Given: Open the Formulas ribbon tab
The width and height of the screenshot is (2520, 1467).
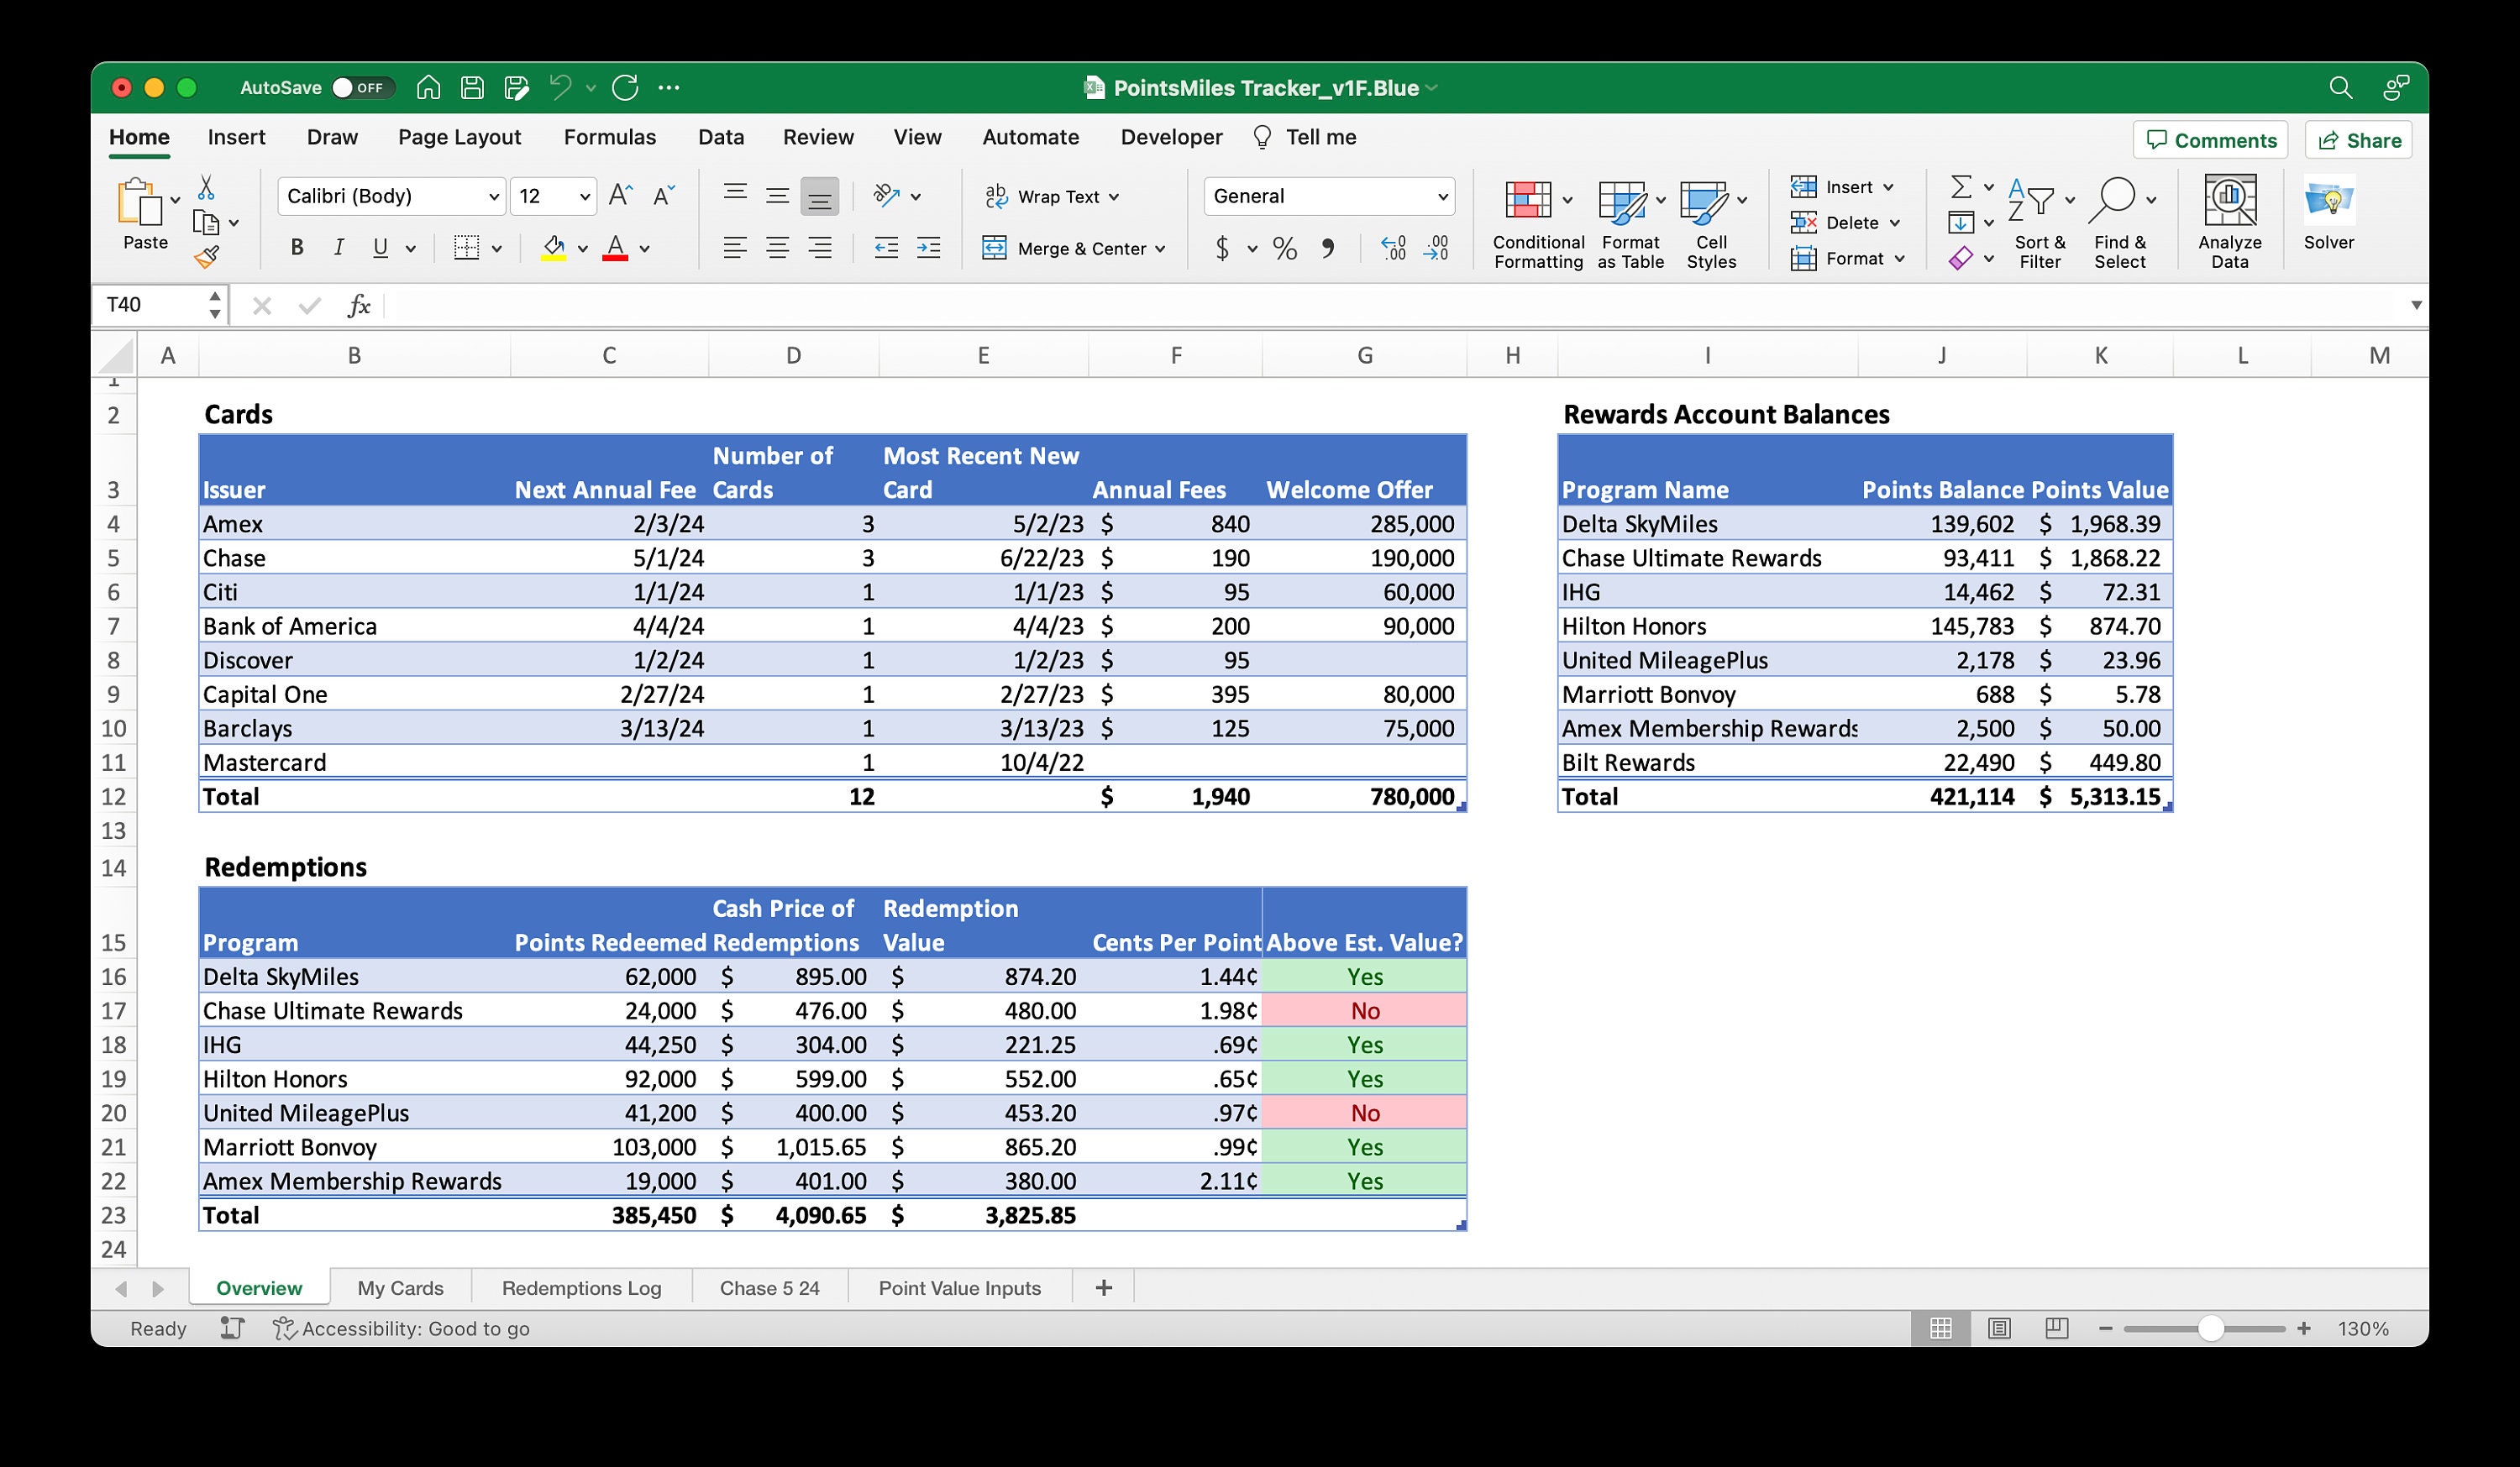Looking at the screenshot, I should [x=610, y=137].
